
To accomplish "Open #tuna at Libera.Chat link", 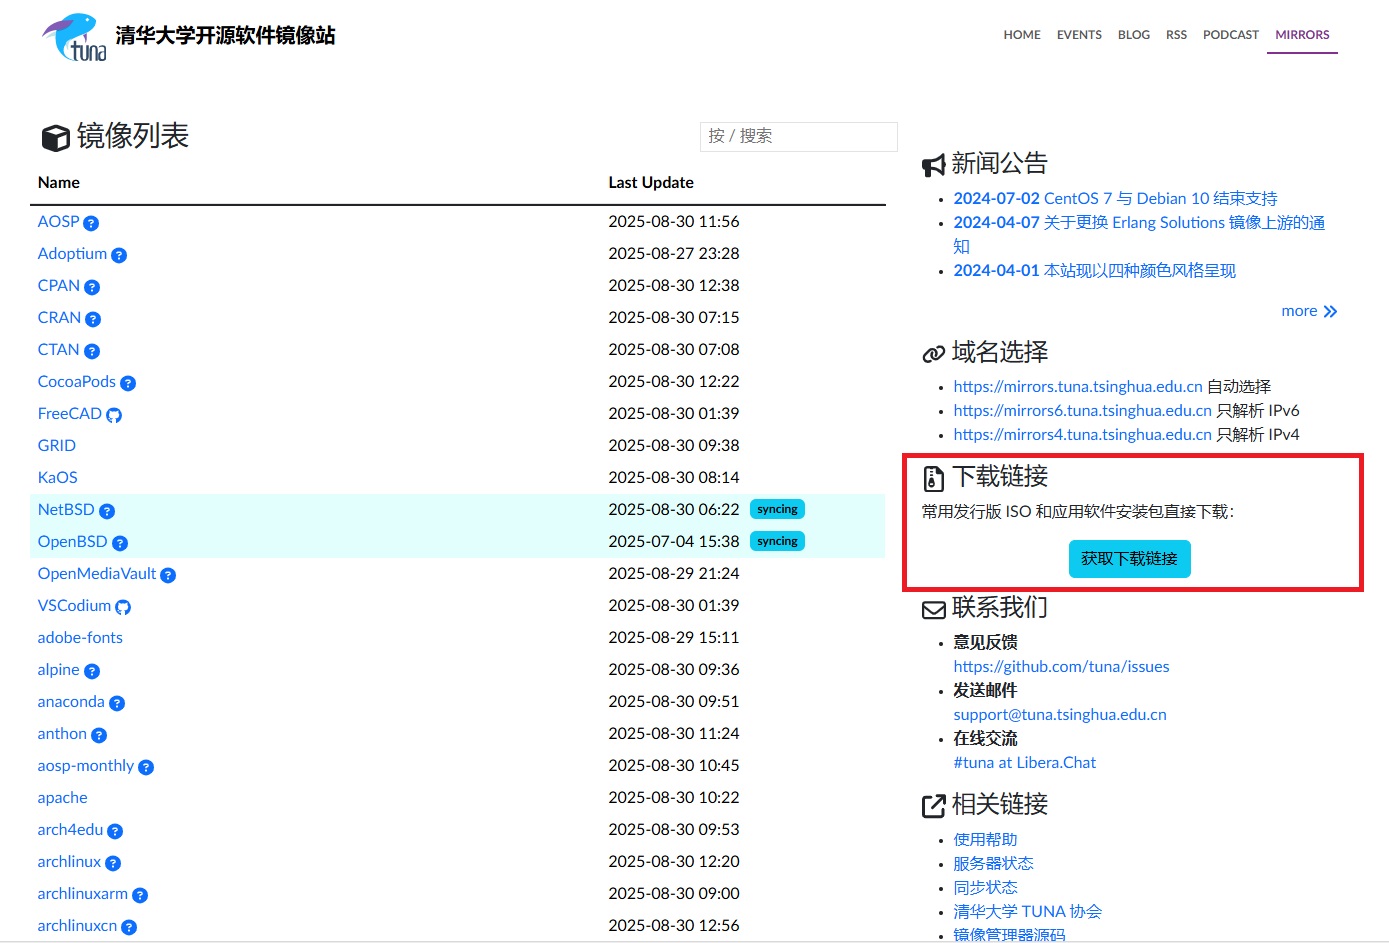I will [1024, 763].
